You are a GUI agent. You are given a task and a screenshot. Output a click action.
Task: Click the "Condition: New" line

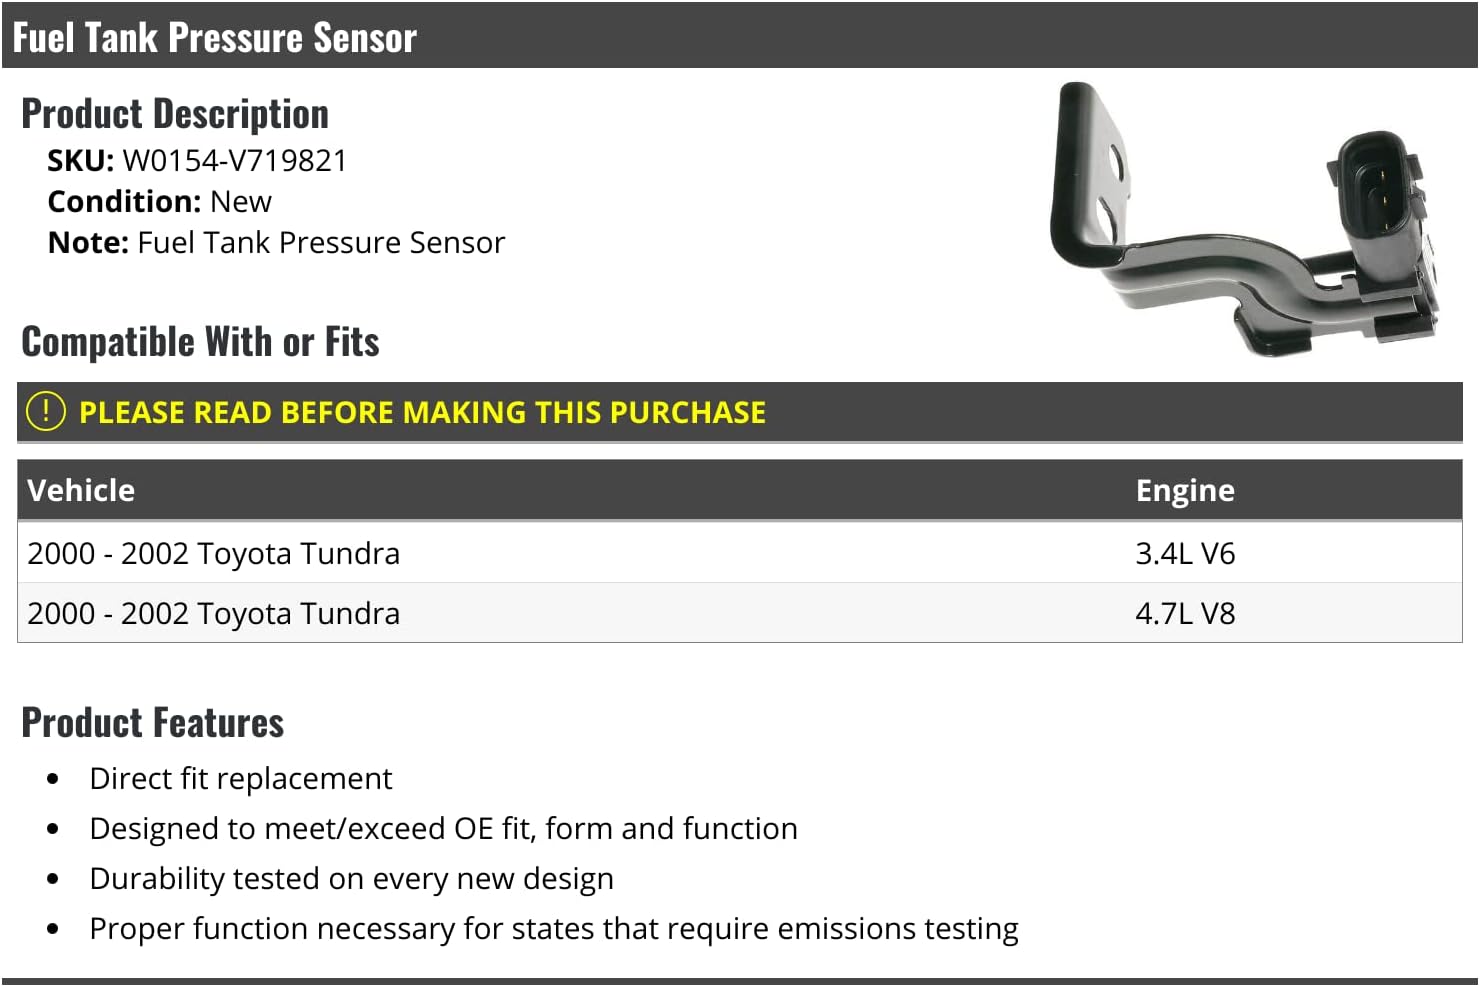pos(160,202)
